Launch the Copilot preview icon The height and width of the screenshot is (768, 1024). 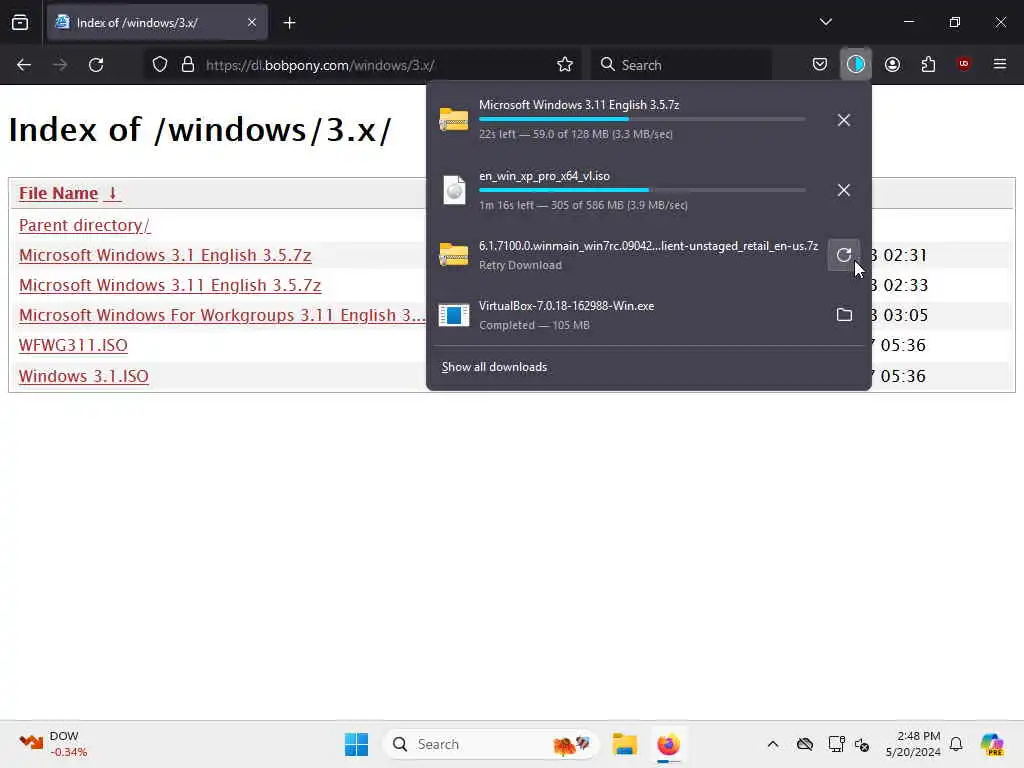pos(992,744)
